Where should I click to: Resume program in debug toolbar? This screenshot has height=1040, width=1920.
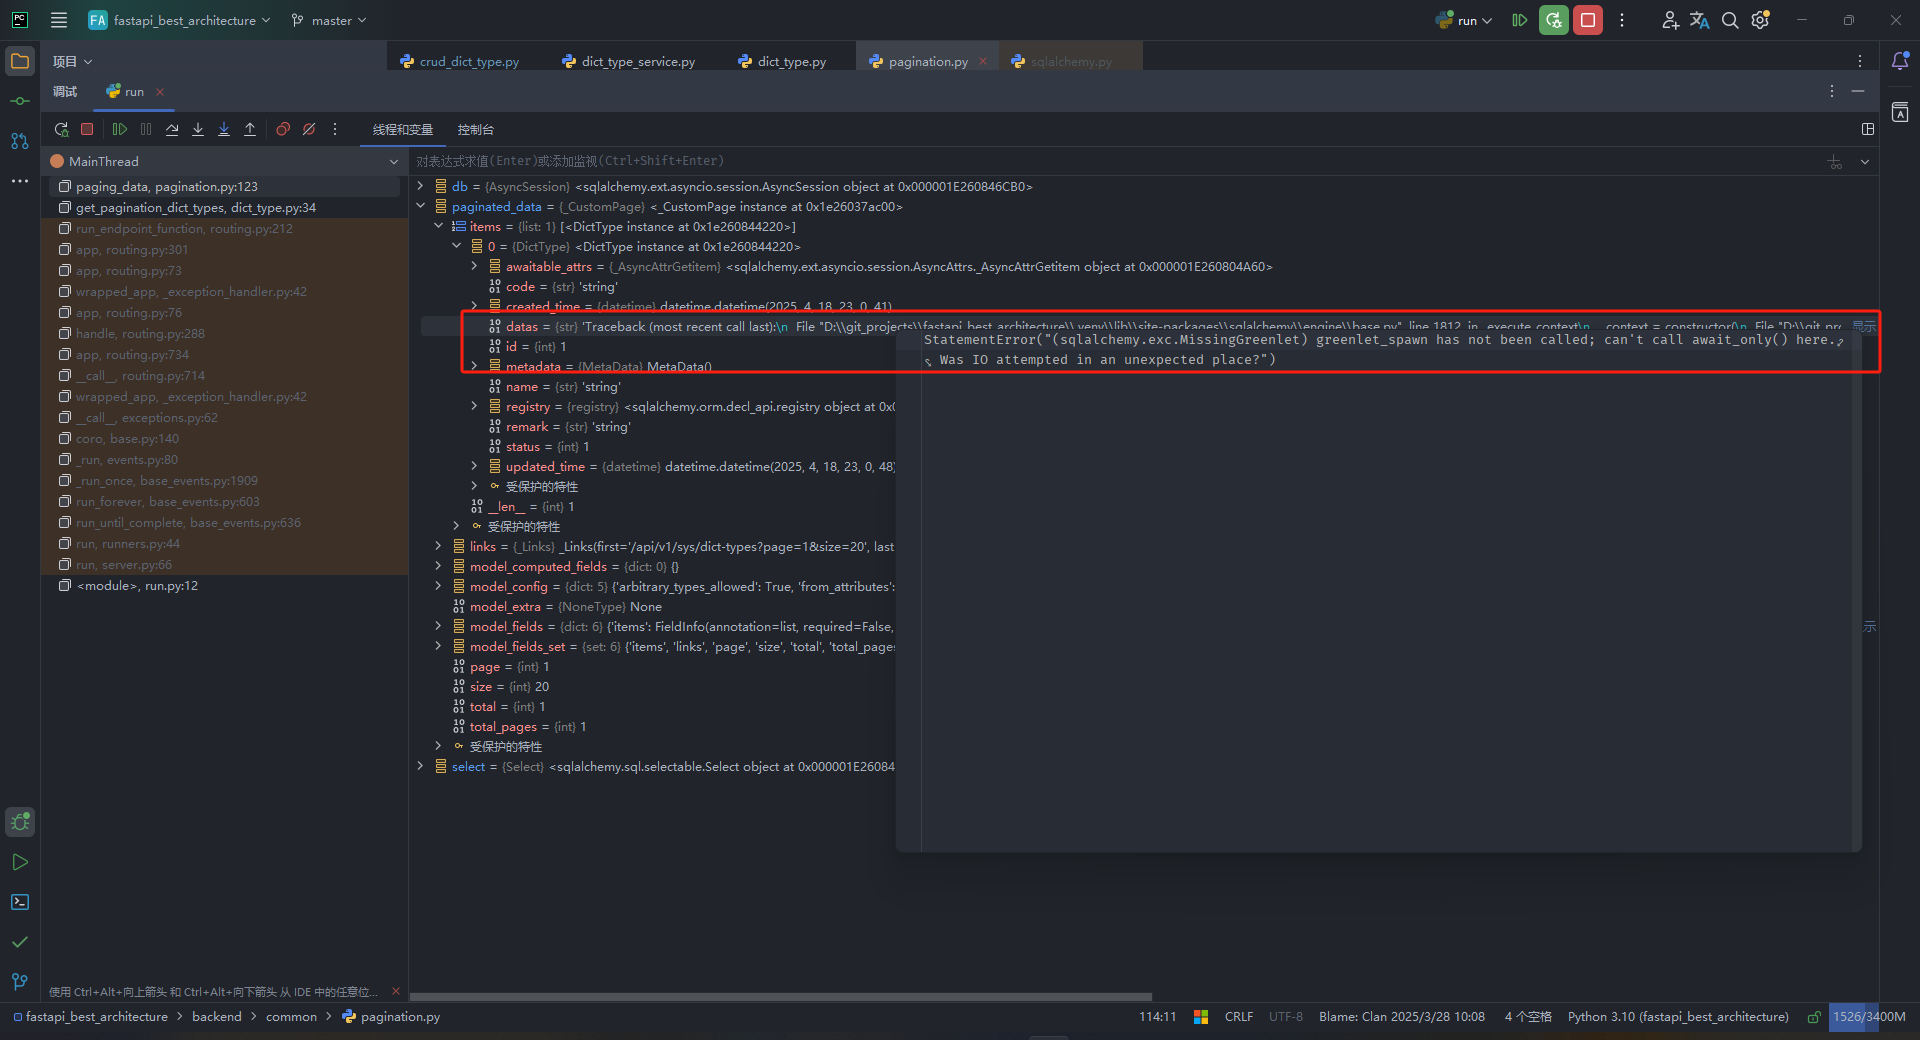120,129
